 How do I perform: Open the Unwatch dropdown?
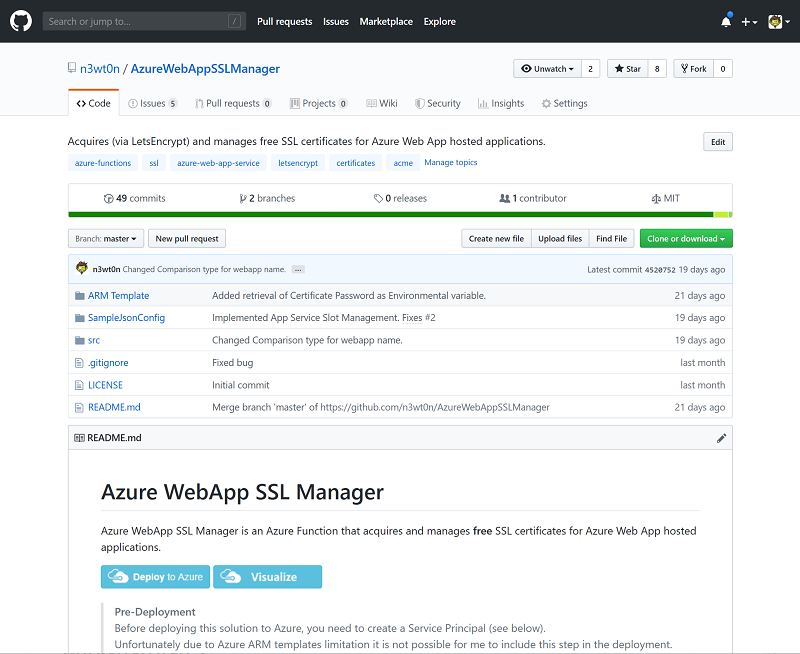(547, 68)
